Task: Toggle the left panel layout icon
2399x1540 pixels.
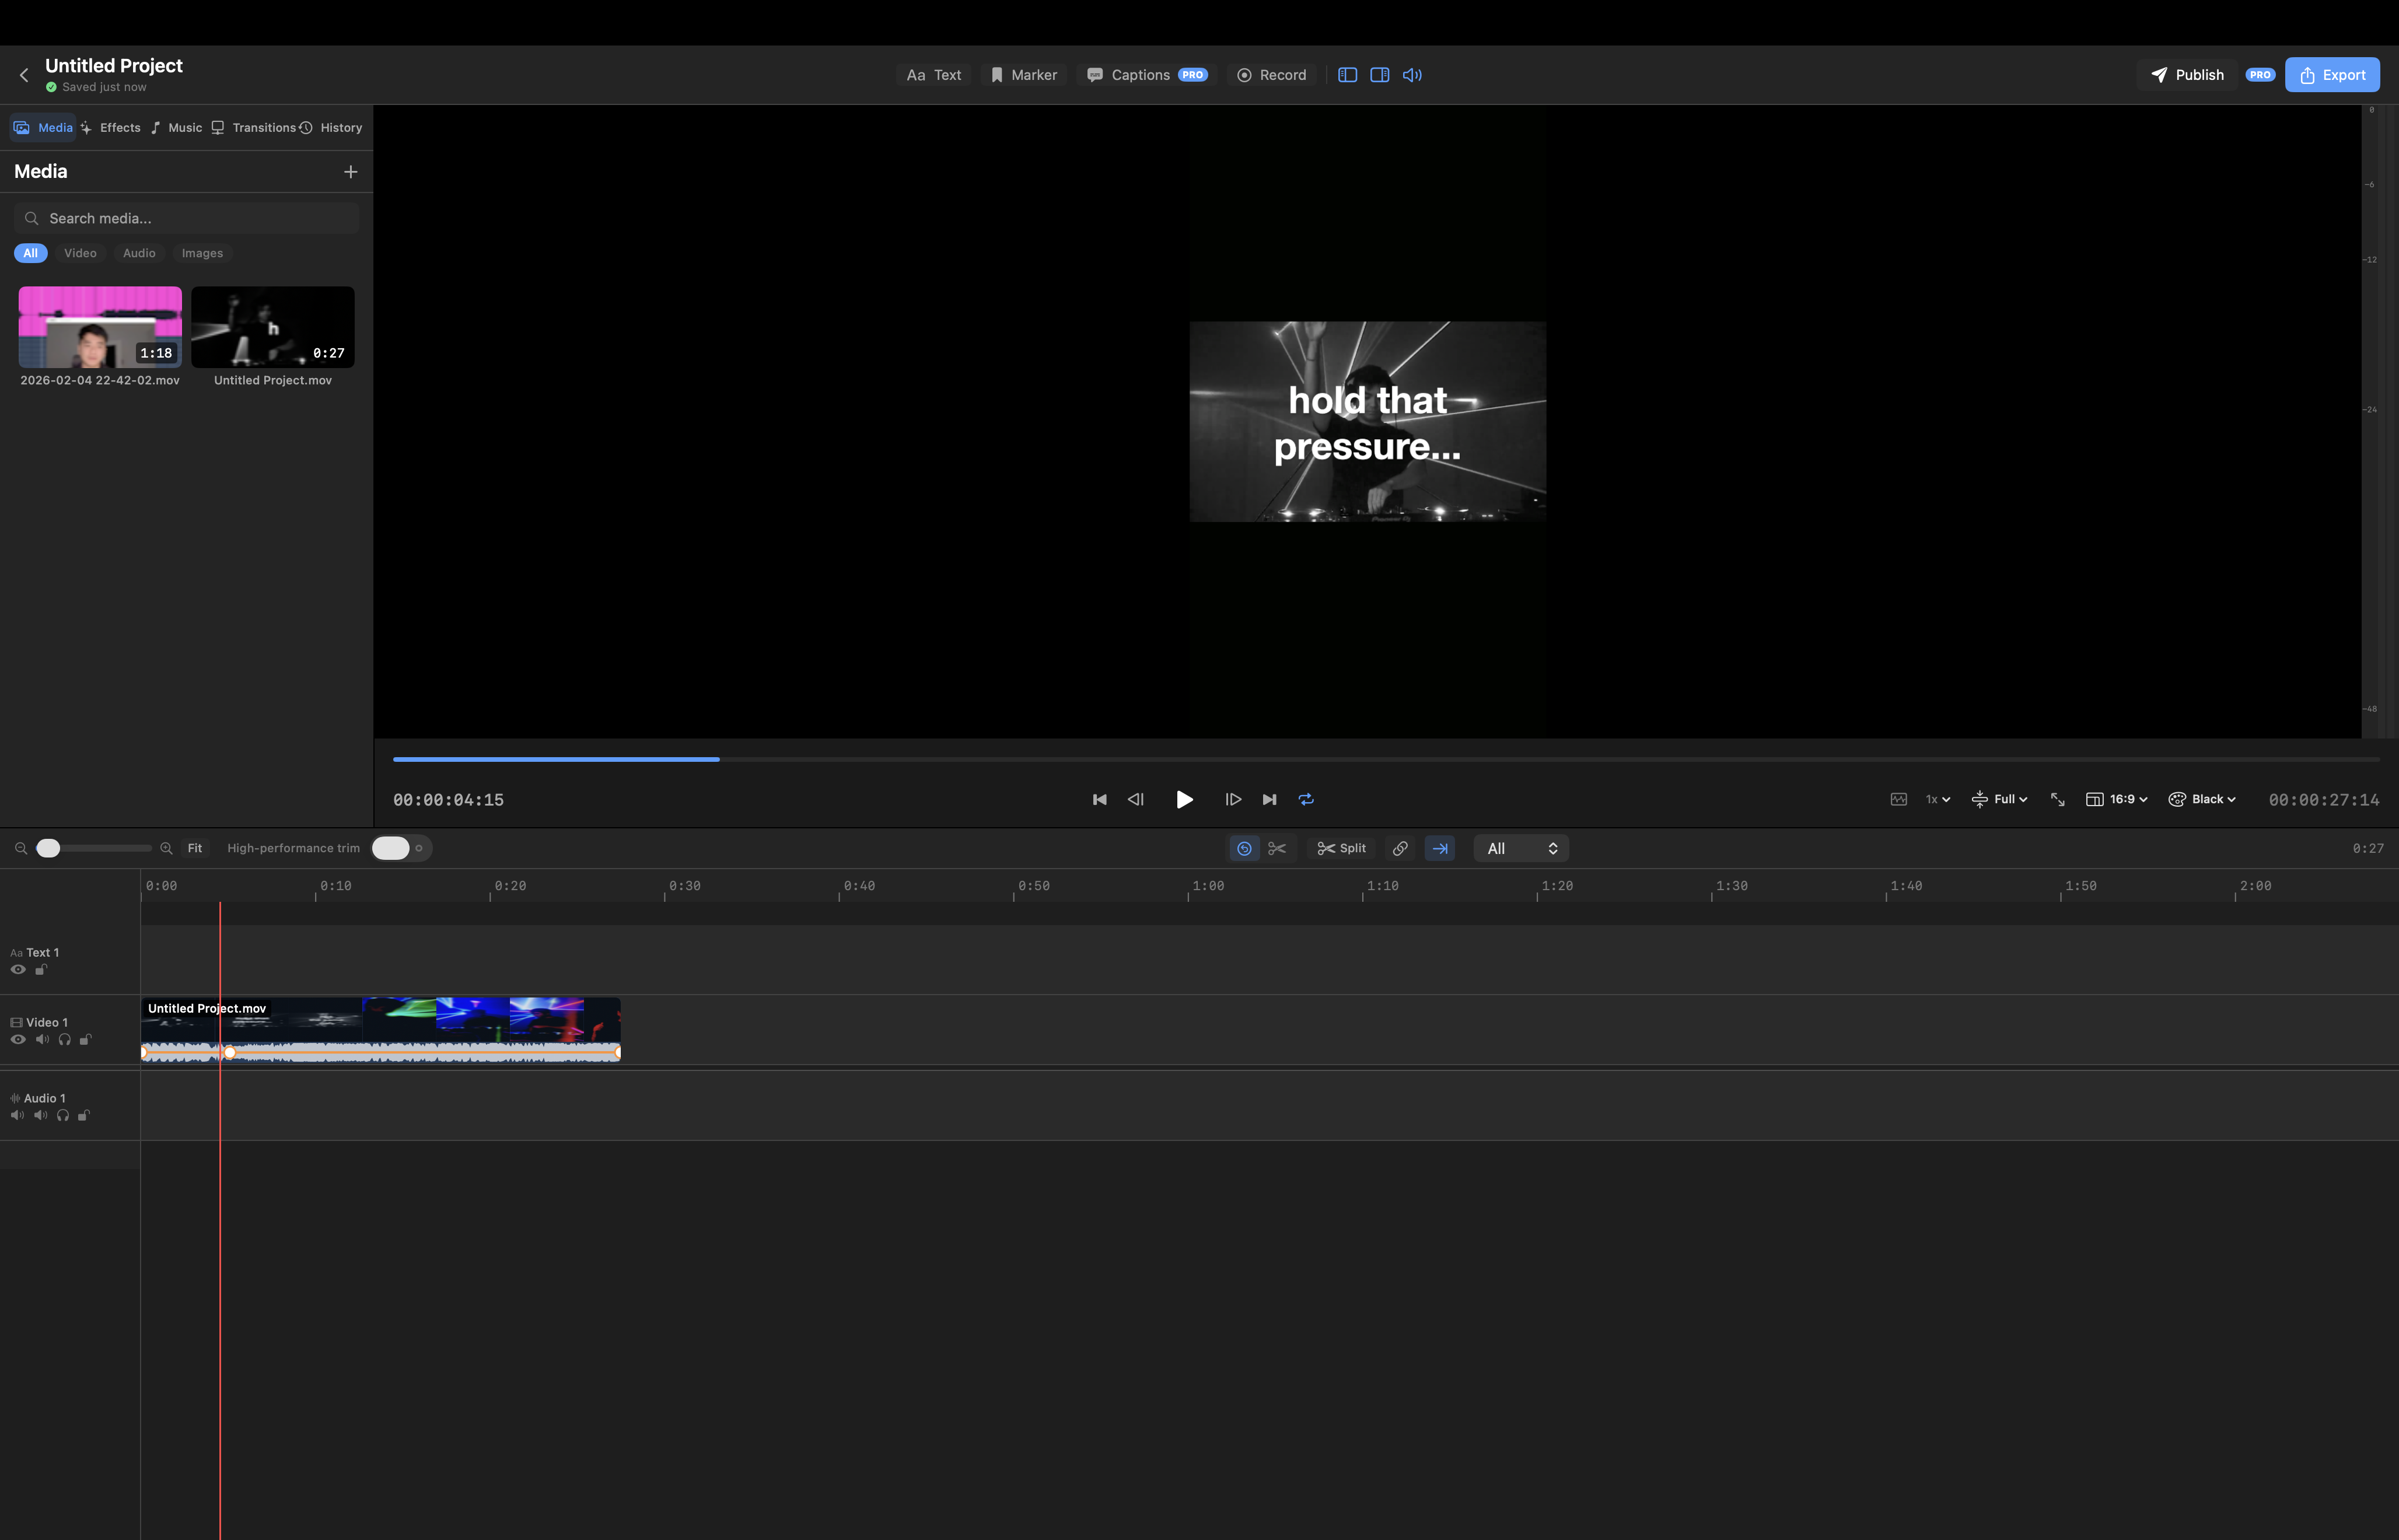Action: click(1347, 75)
